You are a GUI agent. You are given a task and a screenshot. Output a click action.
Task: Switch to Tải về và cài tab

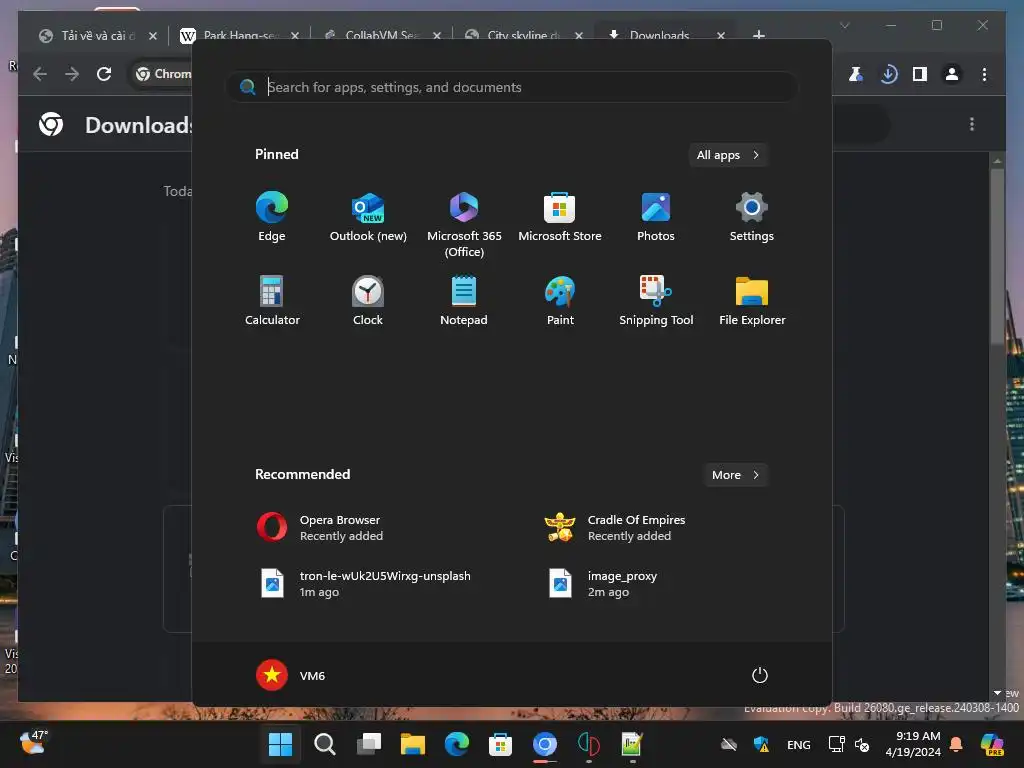(x=97, y=35)
